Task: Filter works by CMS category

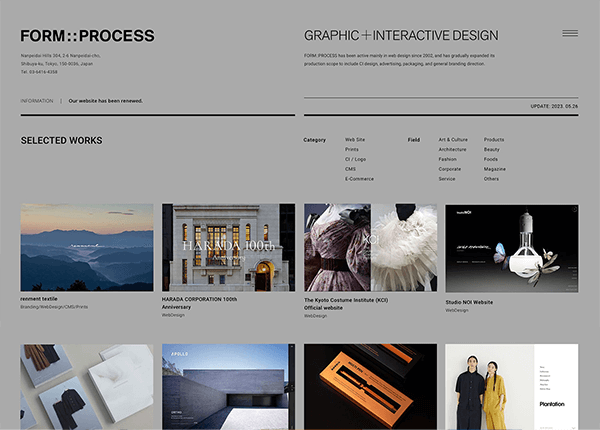Action: point(350,169)
